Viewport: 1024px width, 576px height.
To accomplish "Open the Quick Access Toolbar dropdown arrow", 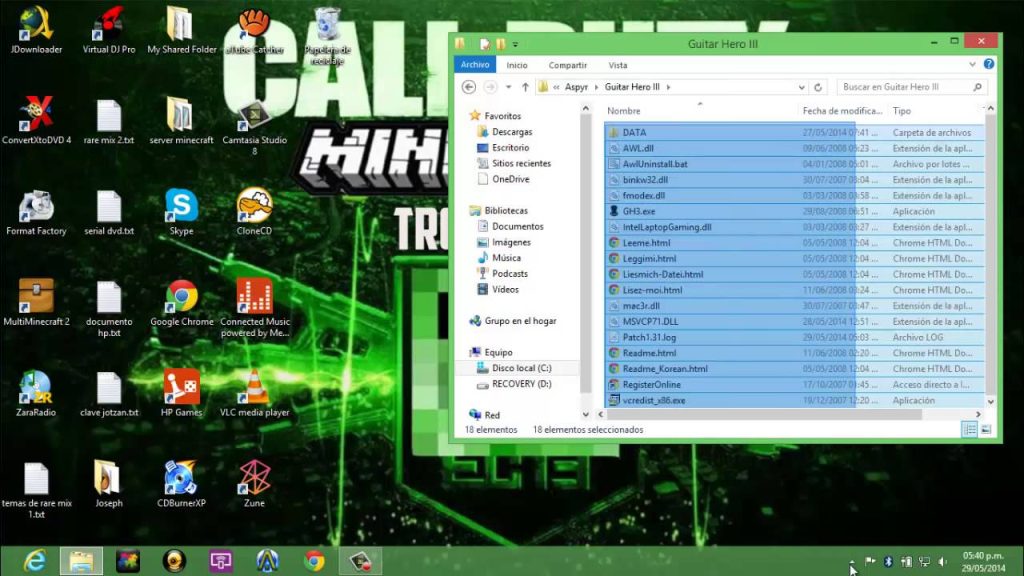I will [516, 44].
